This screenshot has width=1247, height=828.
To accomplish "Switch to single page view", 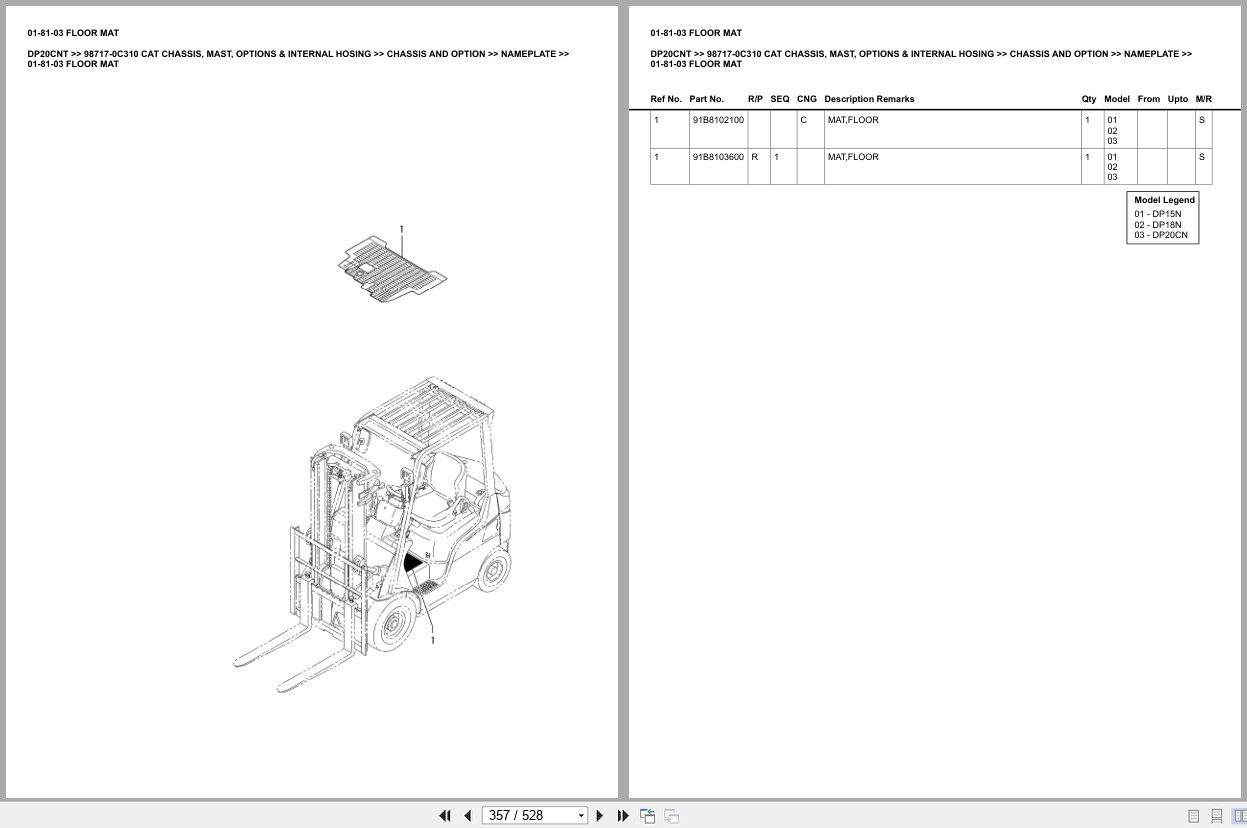I will coord(1194,816).
